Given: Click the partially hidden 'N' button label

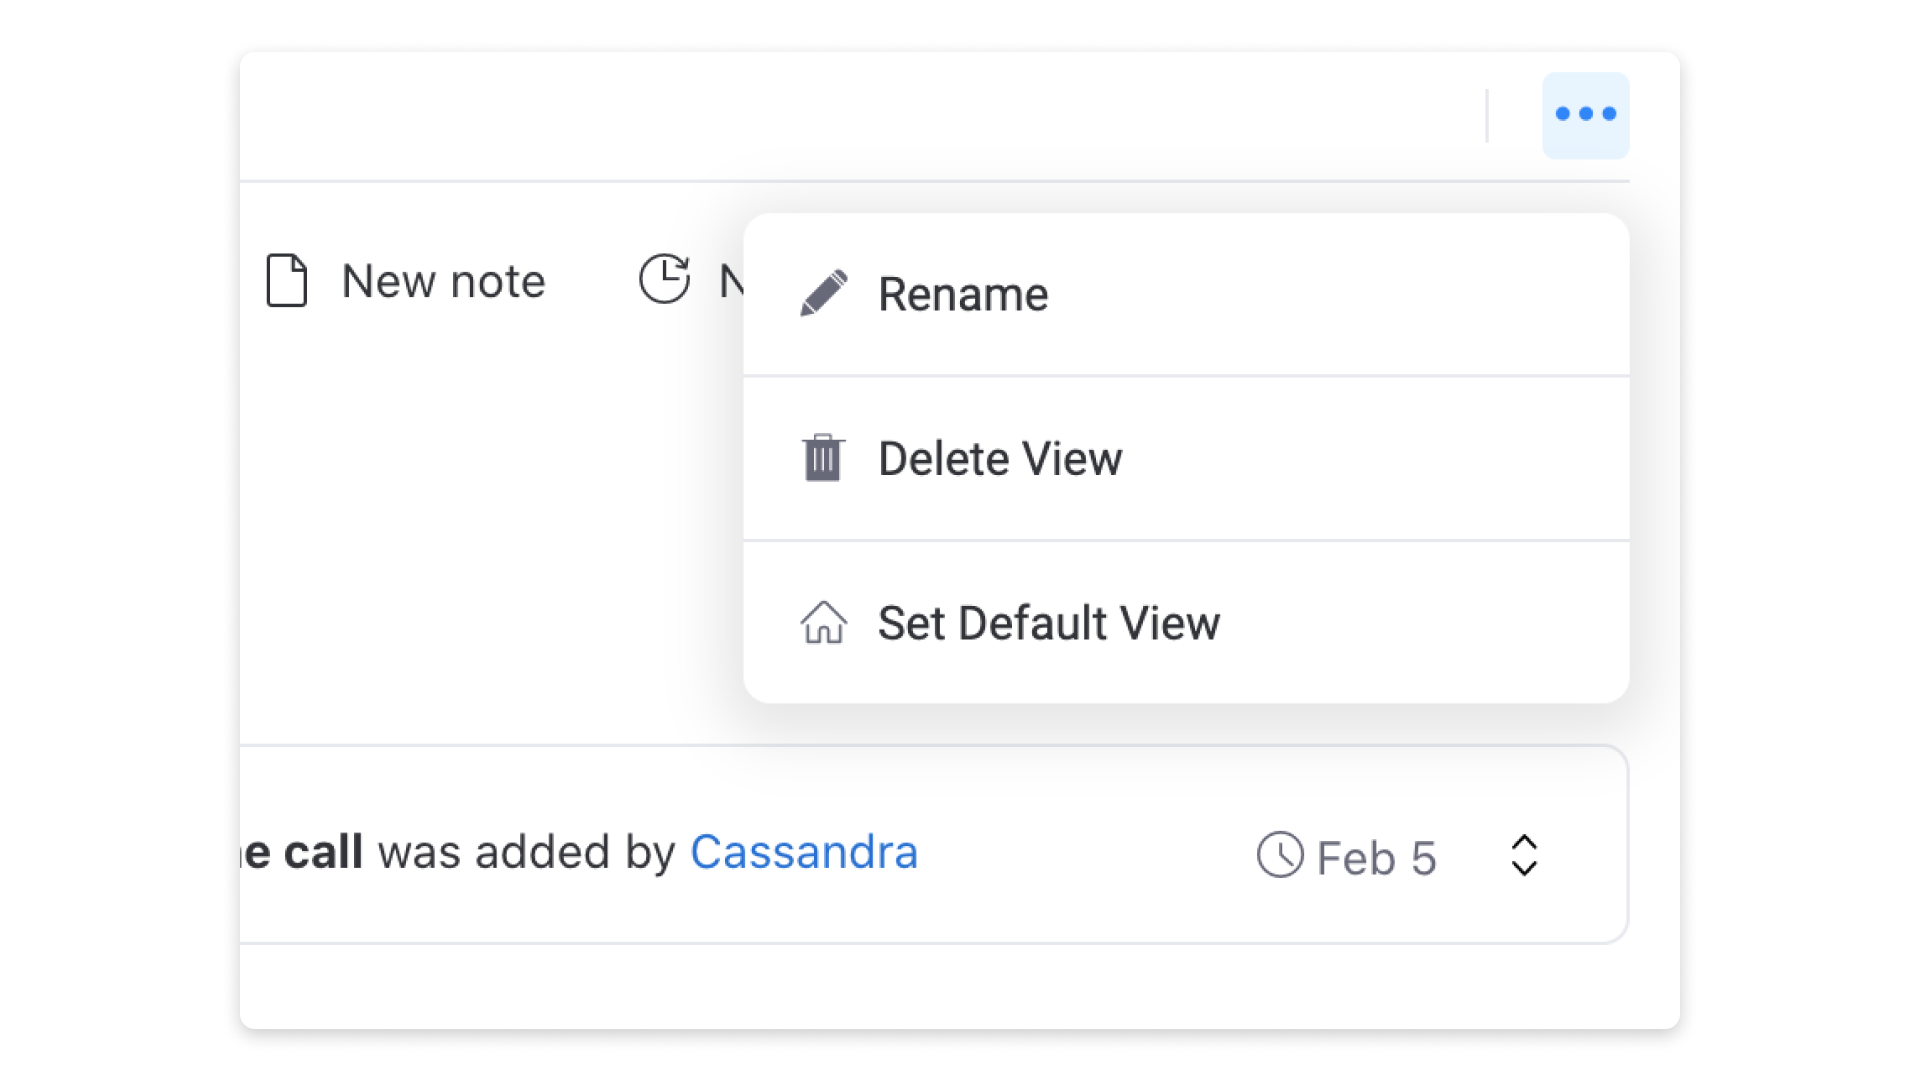Looking at the screenshot, I should pyautogui.click(x=731, y=281).
